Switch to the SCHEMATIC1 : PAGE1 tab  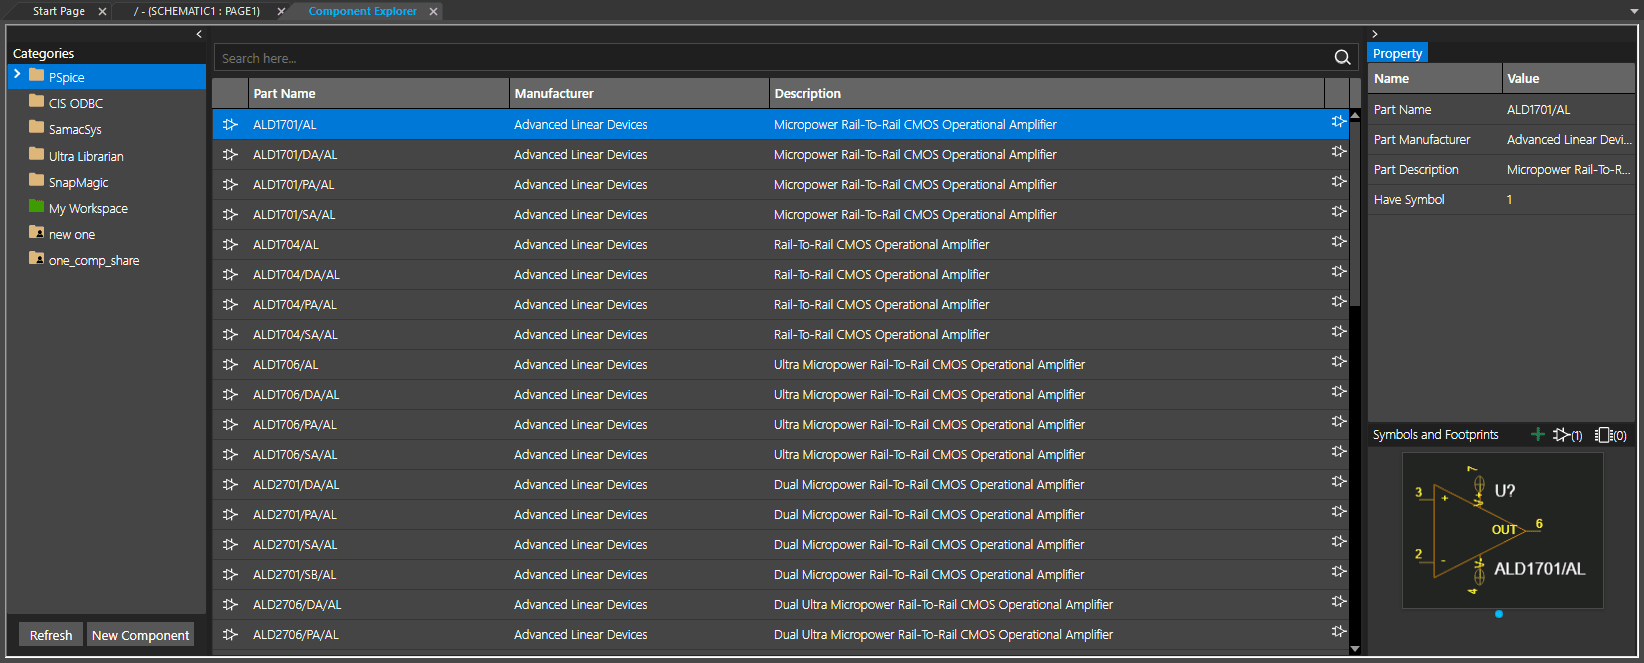click(197, 11)
